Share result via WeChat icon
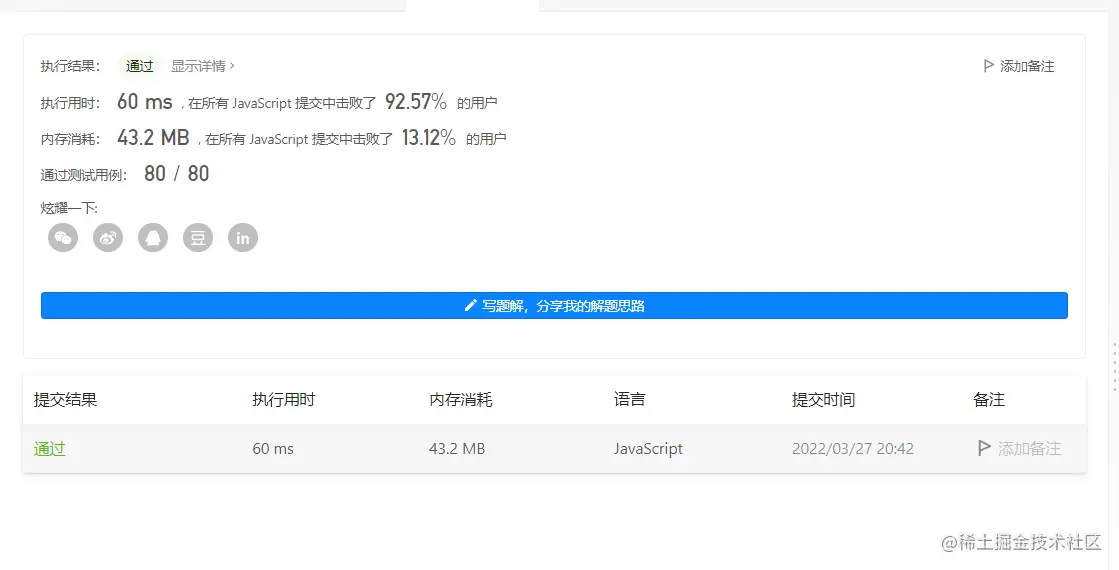1119x570 pixels. (x=63, y=238)
